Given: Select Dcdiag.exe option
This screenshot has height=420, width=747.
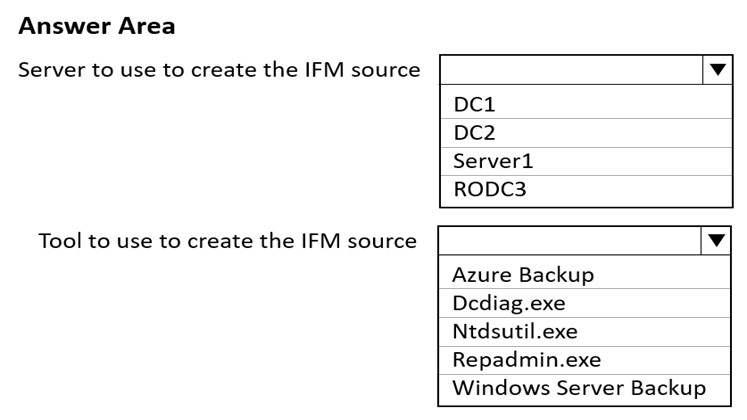Looking at the screenshot, I should (584, 303).
